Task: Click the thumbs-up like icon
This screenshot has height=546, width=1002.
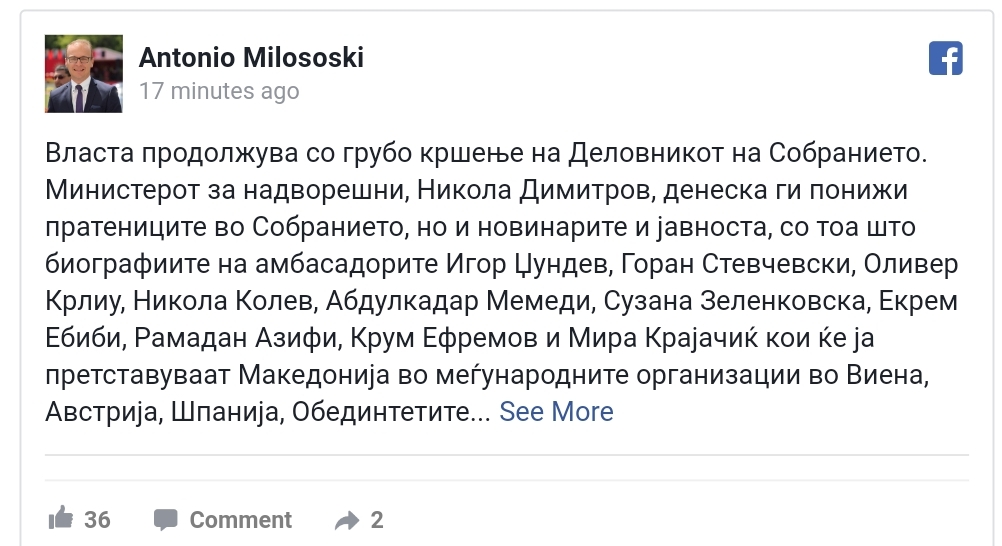Action: point(61,518)
